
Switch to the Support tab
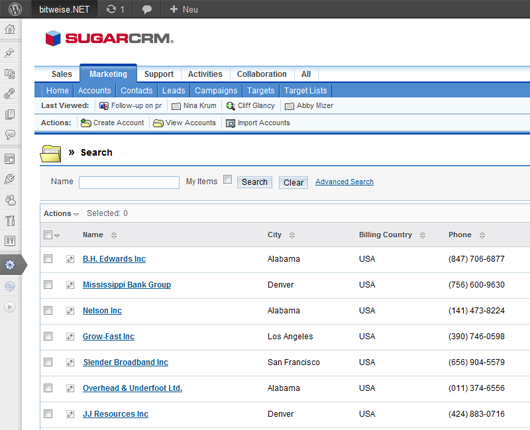159,74
